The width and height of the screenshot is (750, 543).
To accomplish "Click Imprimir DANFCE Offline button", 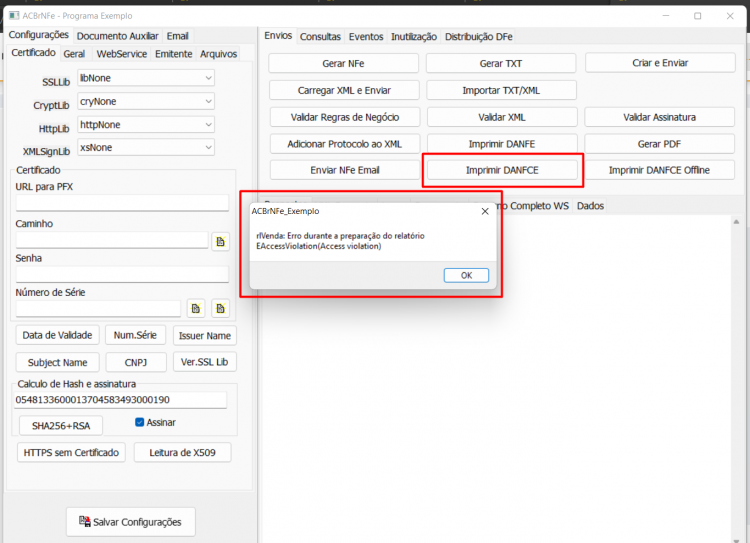I will (x=659, y=170).
